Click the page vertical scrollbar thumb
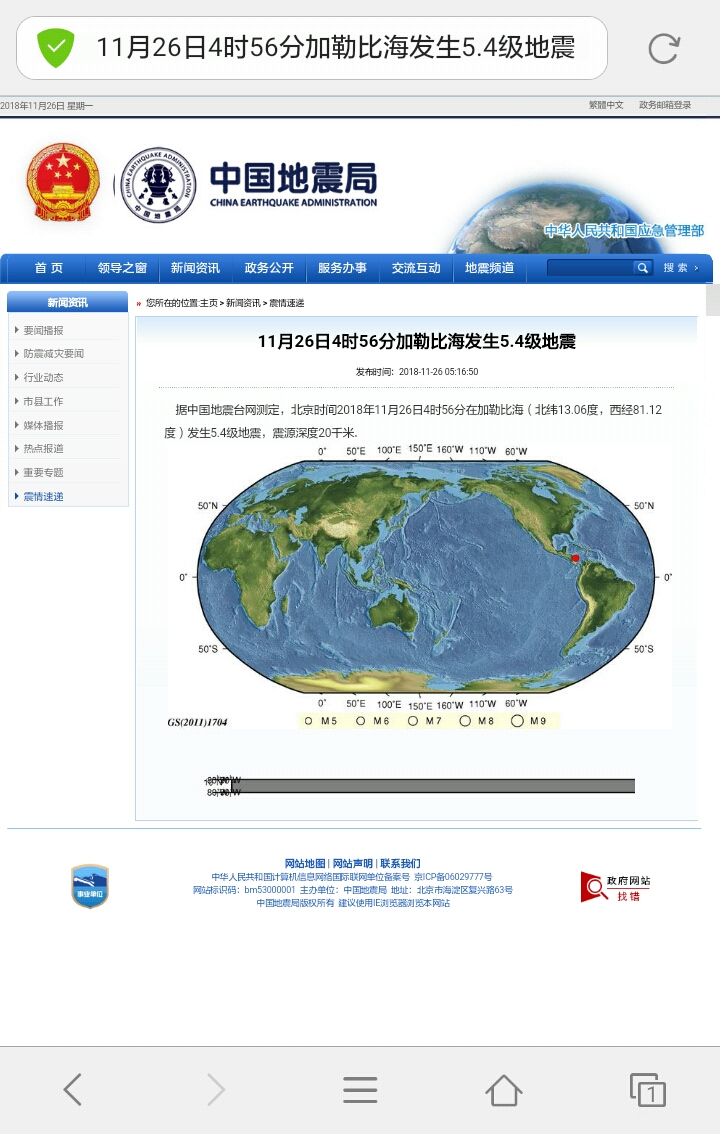 pyautogui.click(x=713, y=299)
